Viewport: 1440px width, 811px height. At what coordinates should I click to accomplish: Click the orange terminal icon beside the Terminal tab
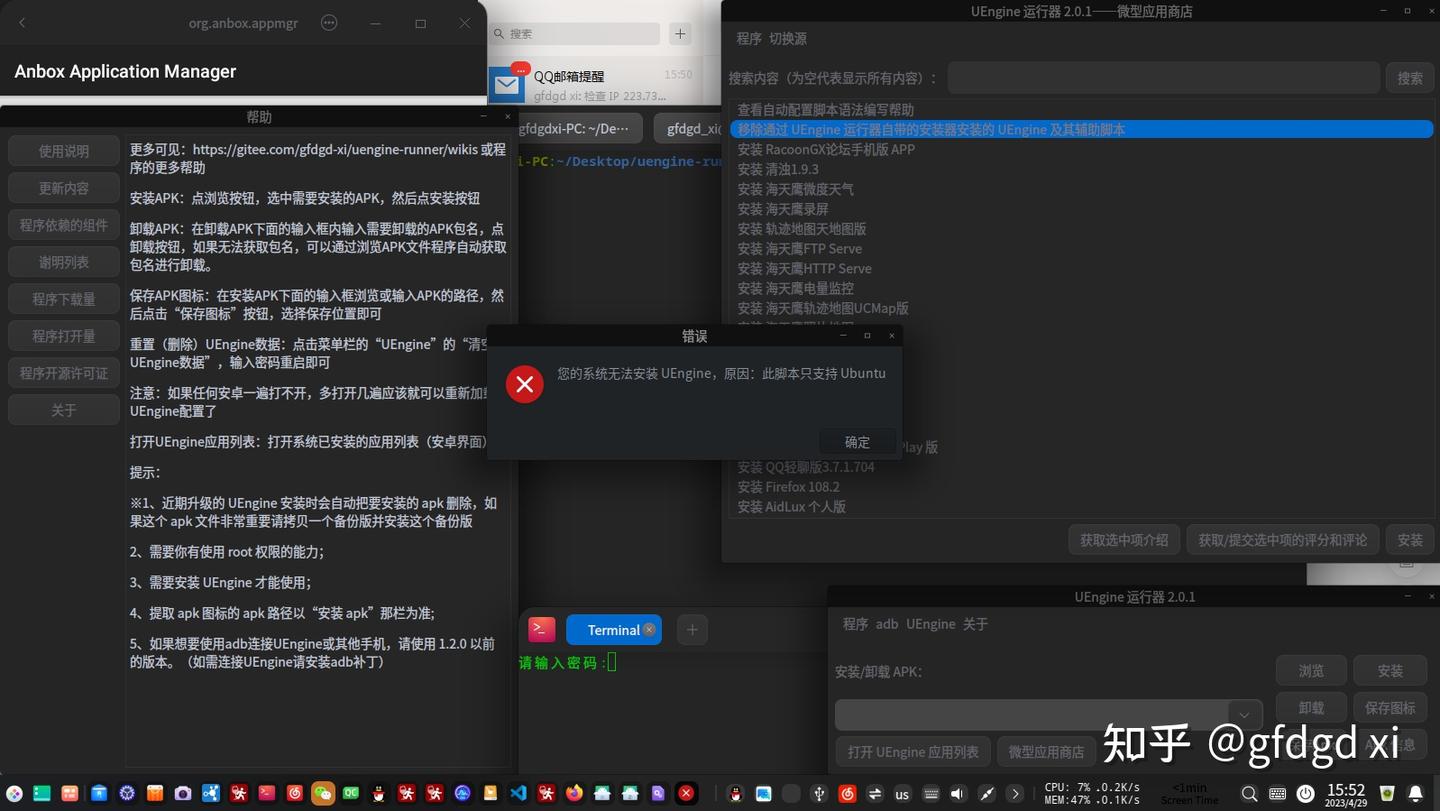541,629
